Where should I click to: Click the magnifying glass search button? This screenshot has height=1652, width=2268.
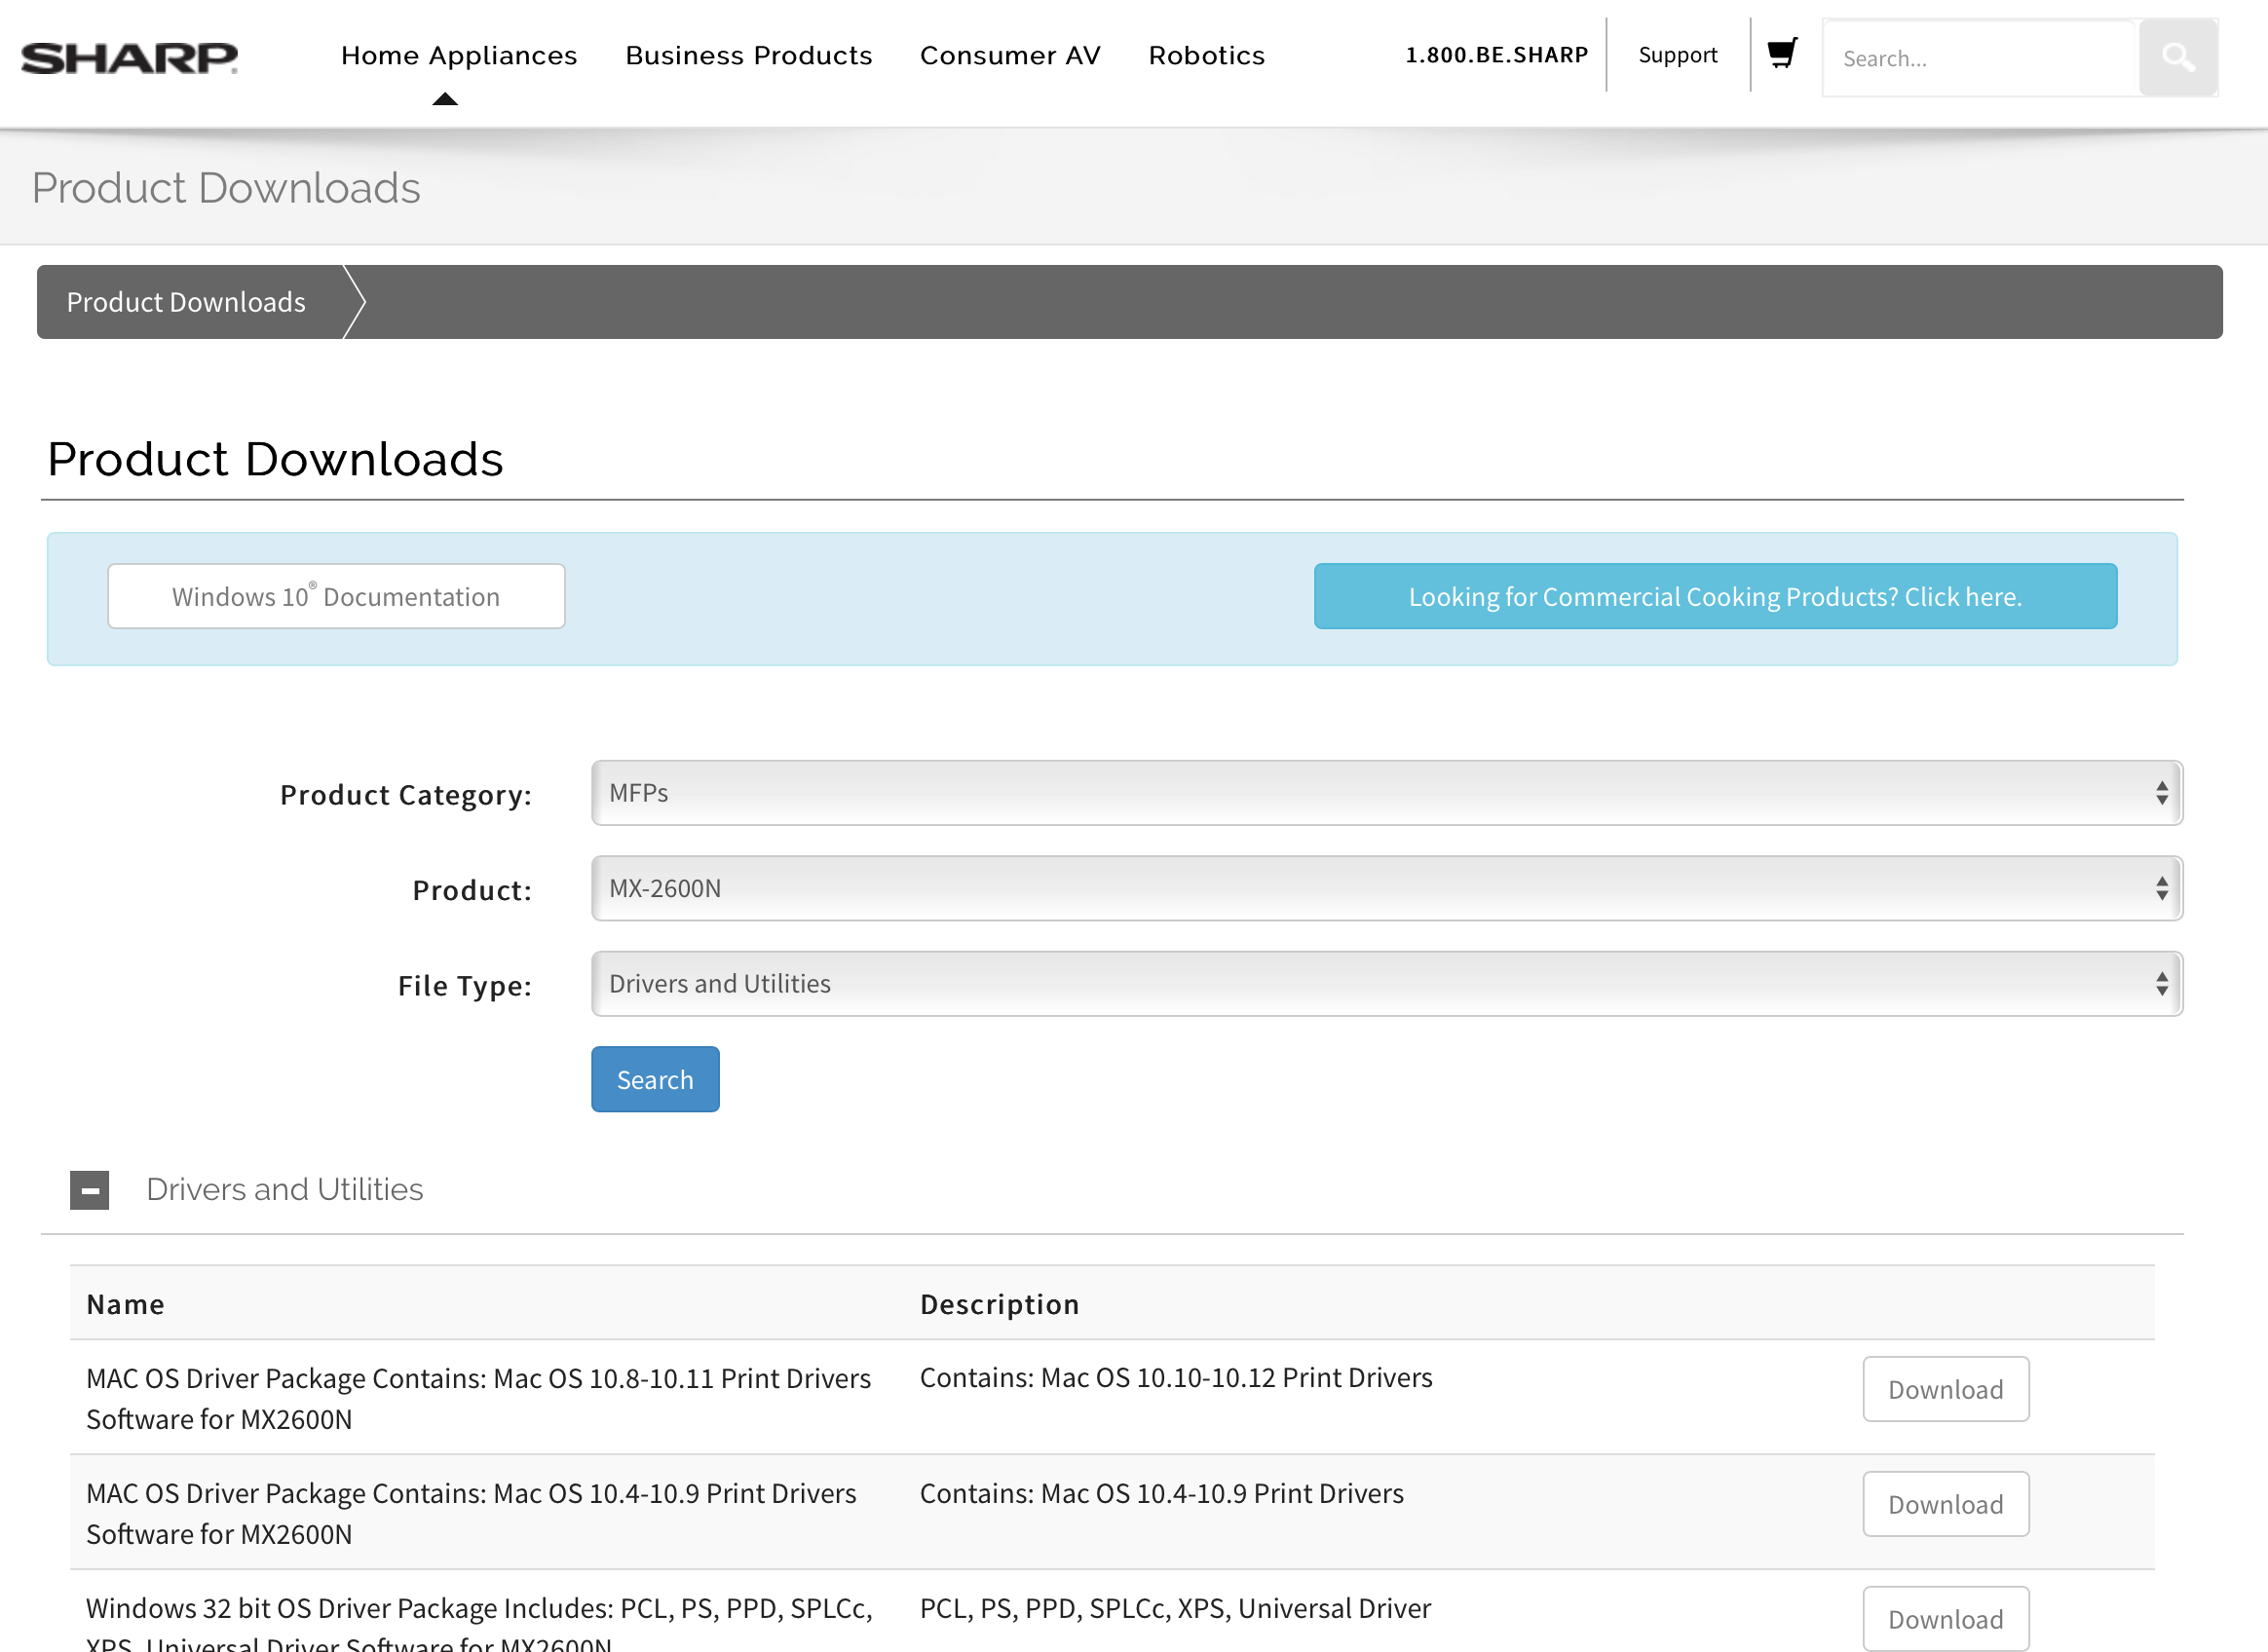tap(2178, 58)
